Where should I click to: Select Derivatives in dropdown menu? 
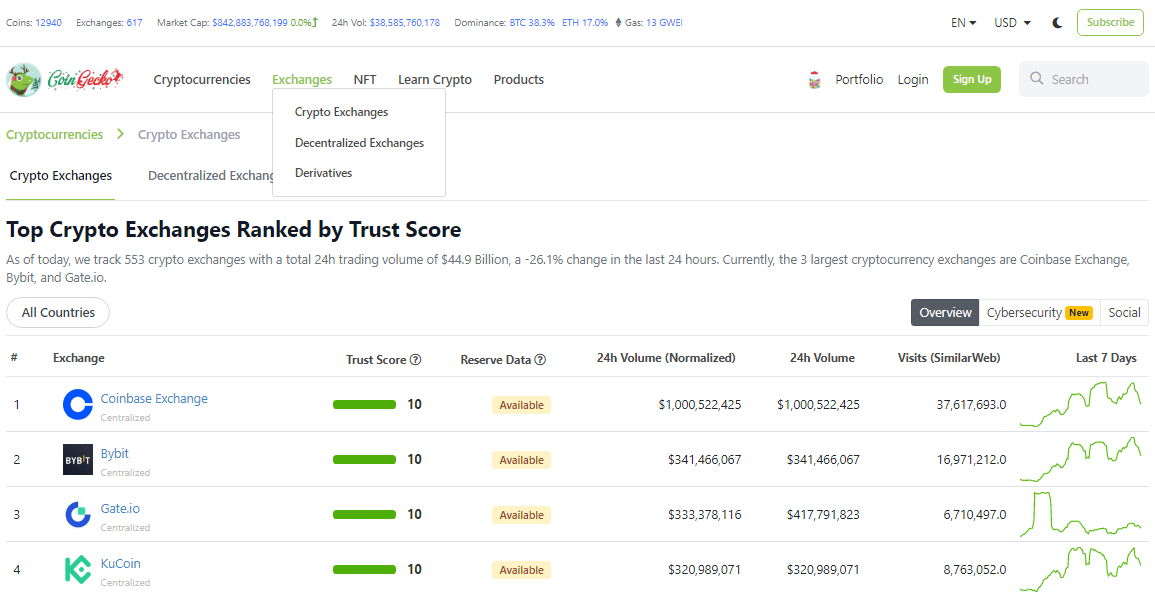click(x=323, y=173)
